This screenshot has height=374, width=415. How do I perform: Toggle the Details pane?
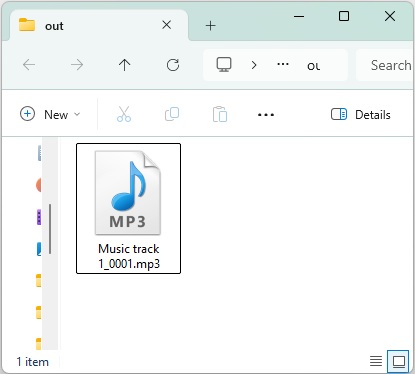click(361, 114)
